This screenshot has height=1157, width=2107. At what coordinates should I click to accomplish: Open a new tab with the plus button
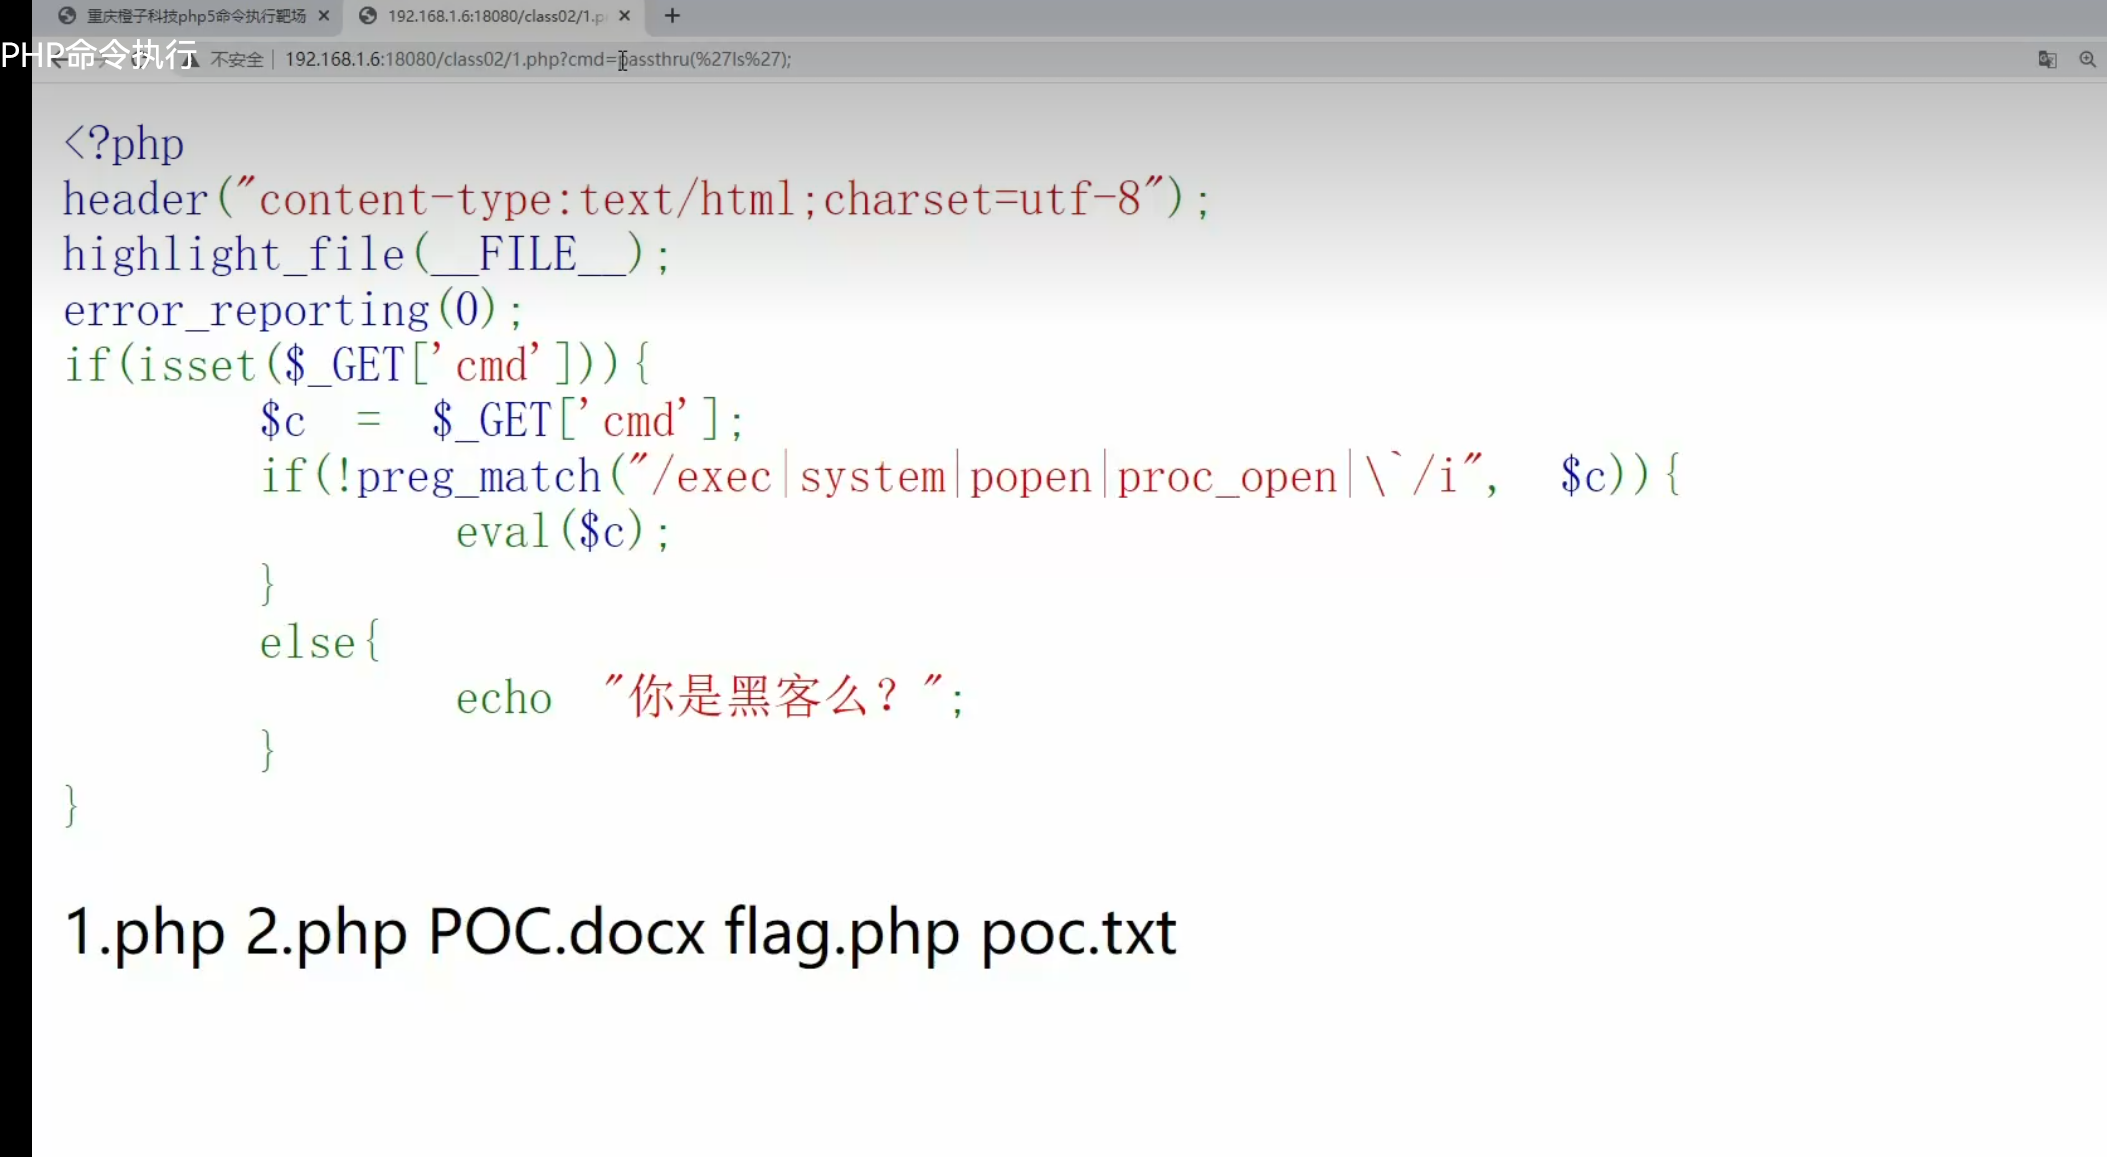click(672, 16)
